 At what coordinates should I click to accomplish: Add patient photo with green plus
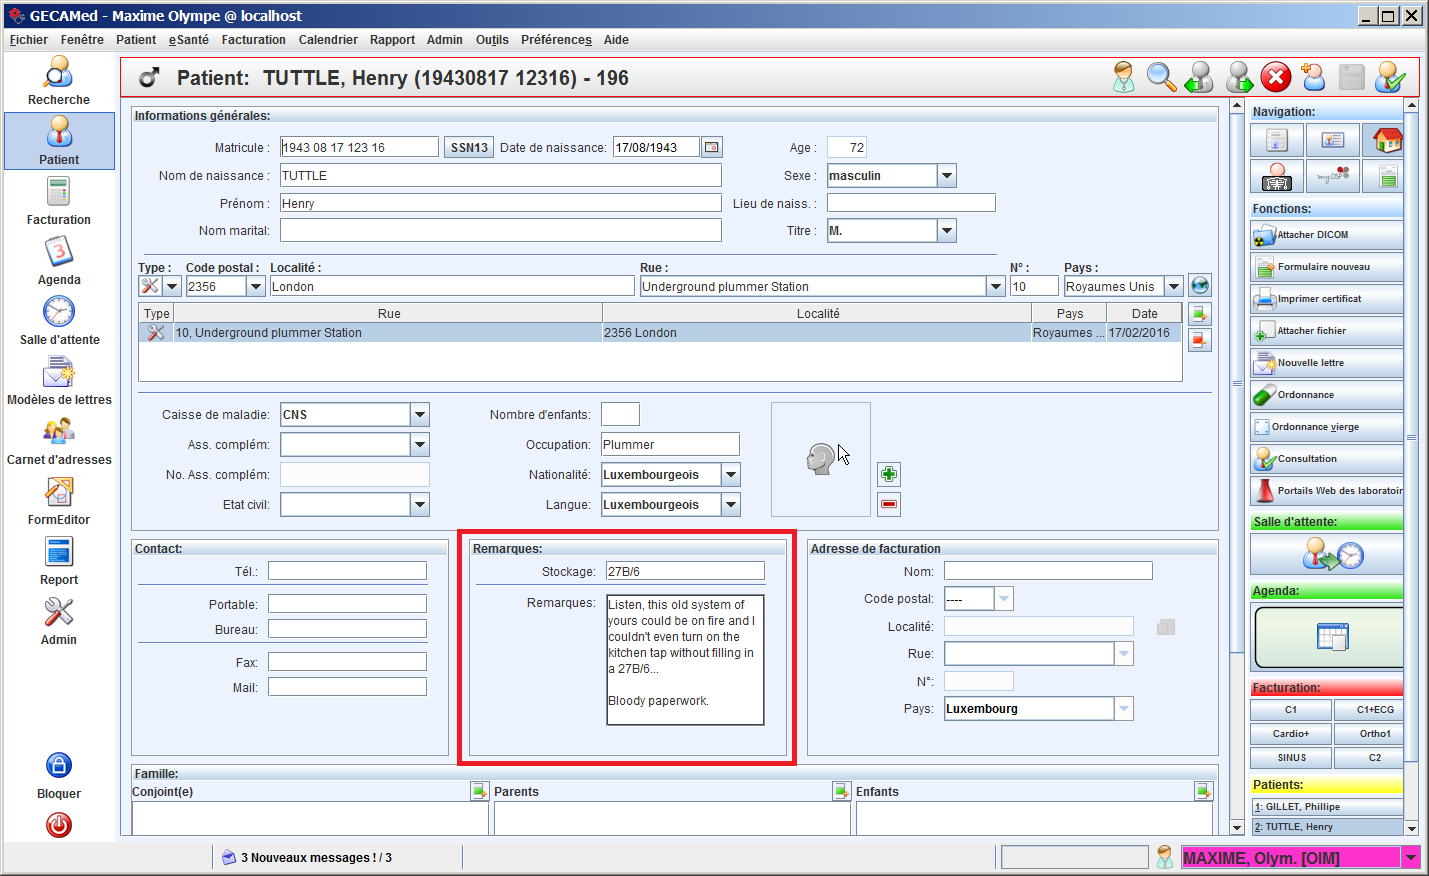(x=888, y=474)
